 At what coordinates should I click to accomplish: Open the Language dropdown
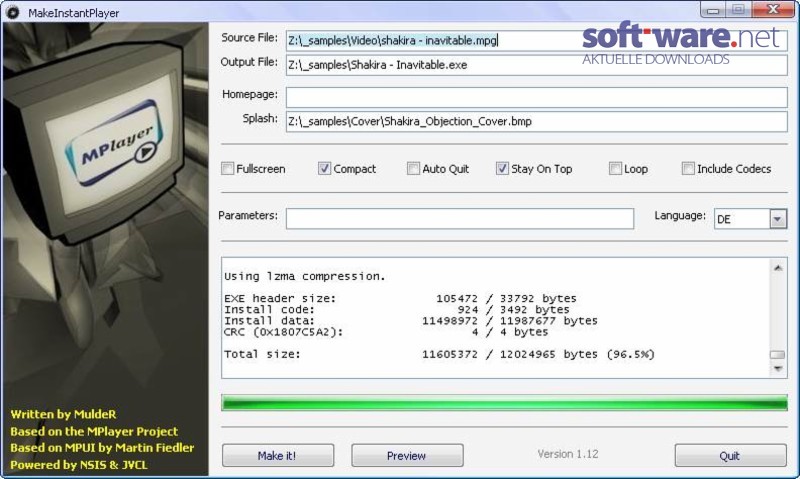[778, 219]
